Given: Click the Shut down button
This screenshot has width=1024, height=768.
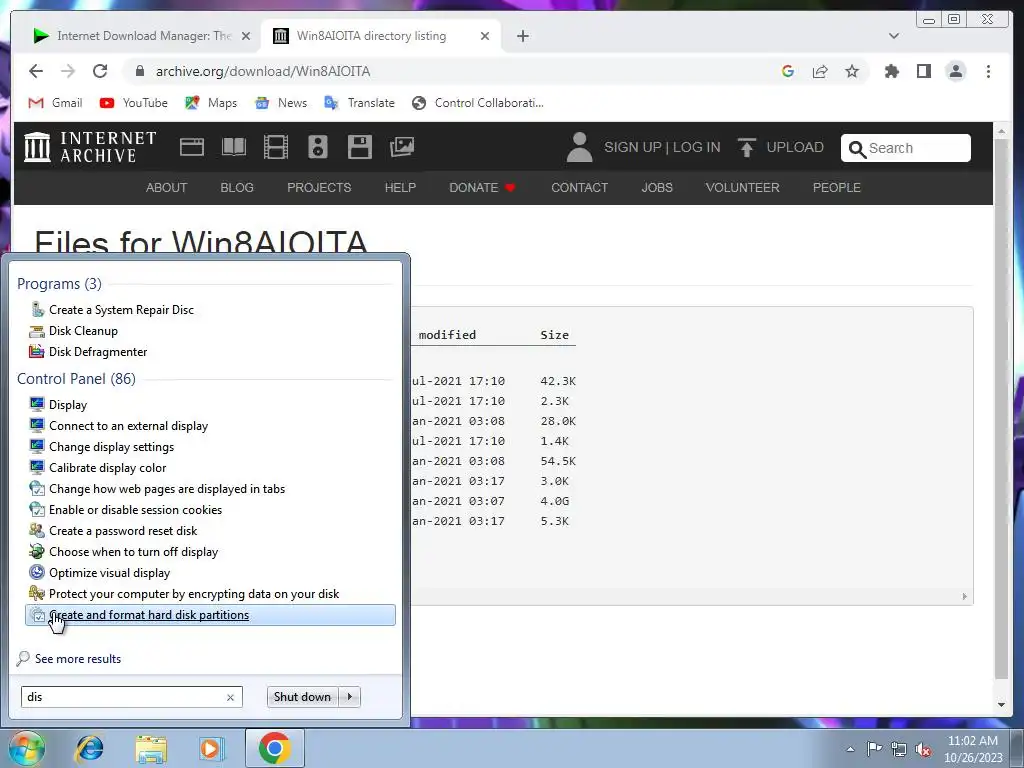Looking at the screenshot, I should point(303,697).
